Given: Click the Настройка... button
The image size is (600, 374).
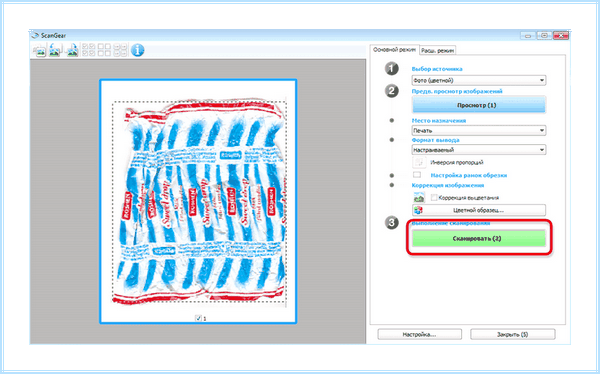Looking at the screenshot, I should click(419, 334).
